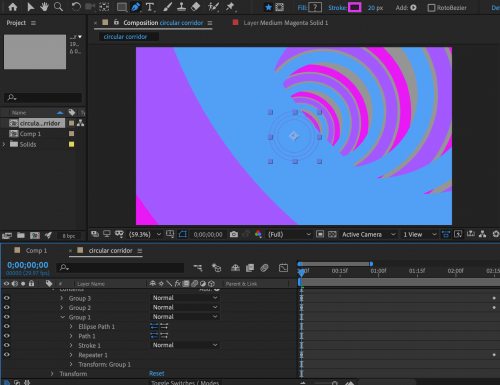Screen dimensions: 500x385
Task: Open the resolution (Full) dropdown
Action: coord(289,234)
